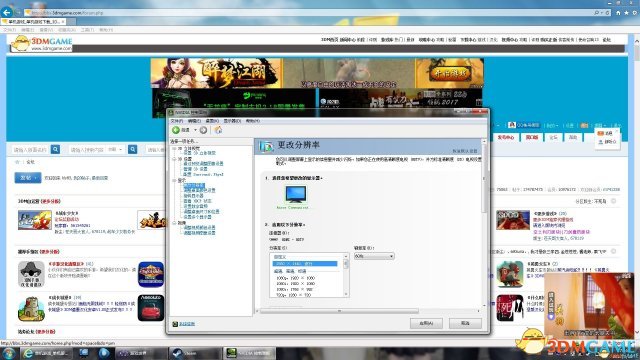Open the Back button history dropdown arrow

tap(195, 130)
